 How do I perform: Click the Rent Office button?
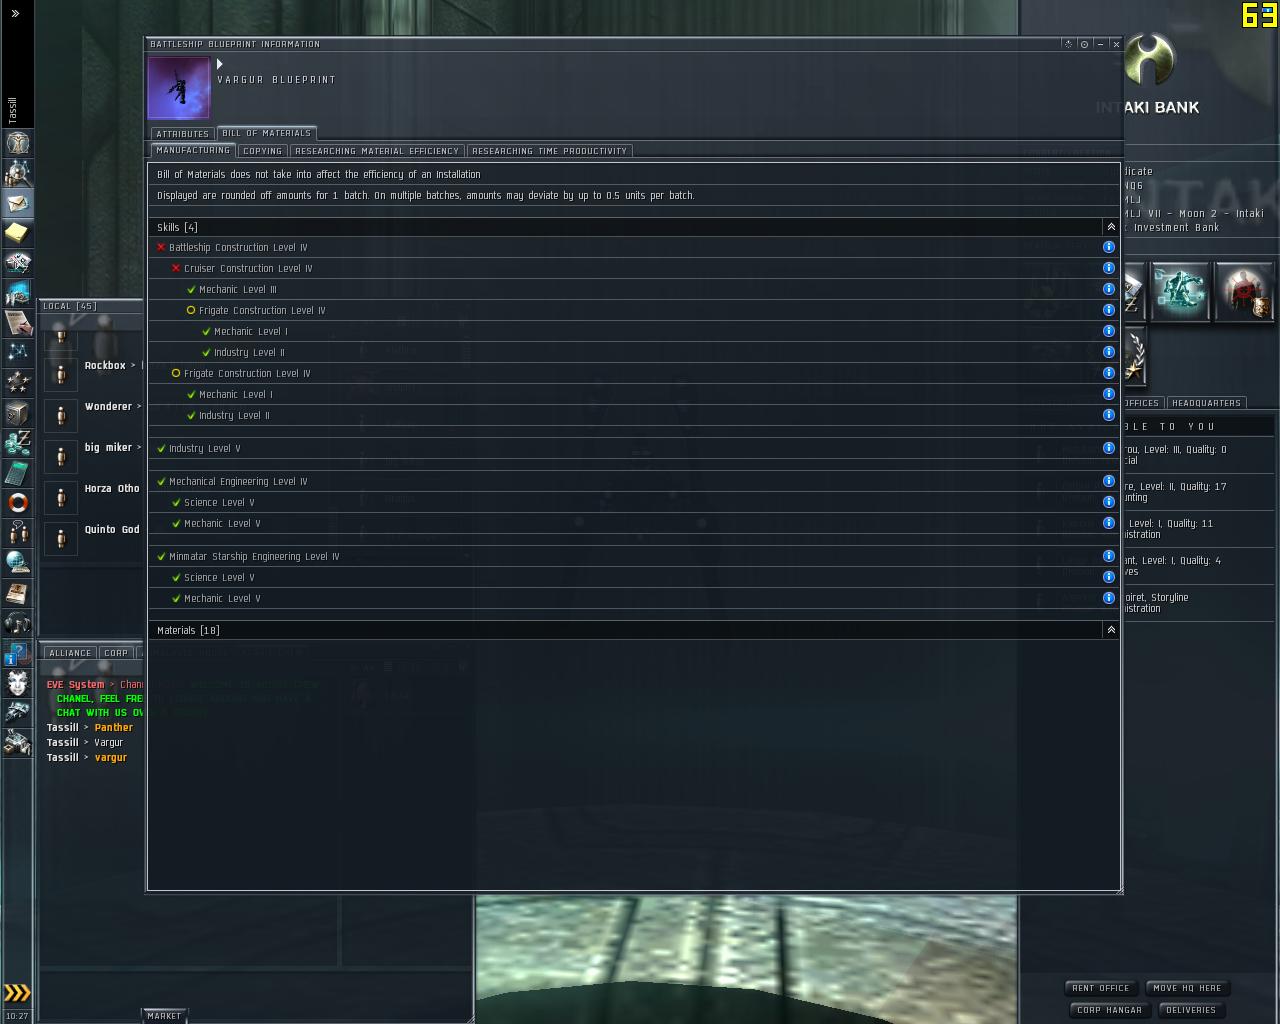point(1101,988)
